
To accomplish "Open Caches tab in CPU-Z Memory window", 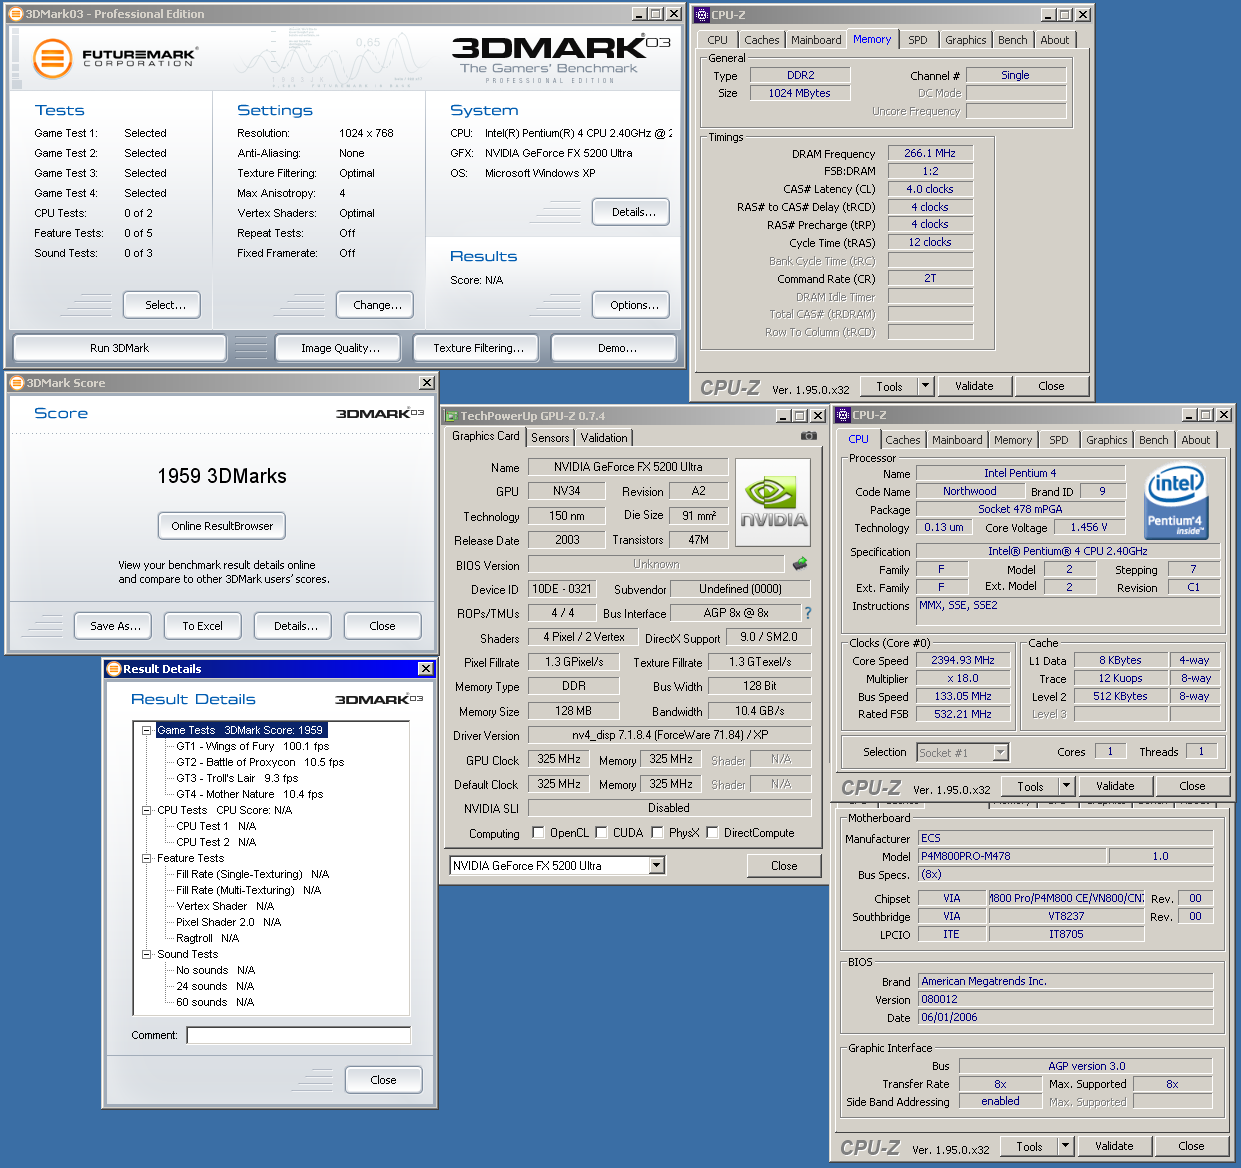I will tap(762, 40).
